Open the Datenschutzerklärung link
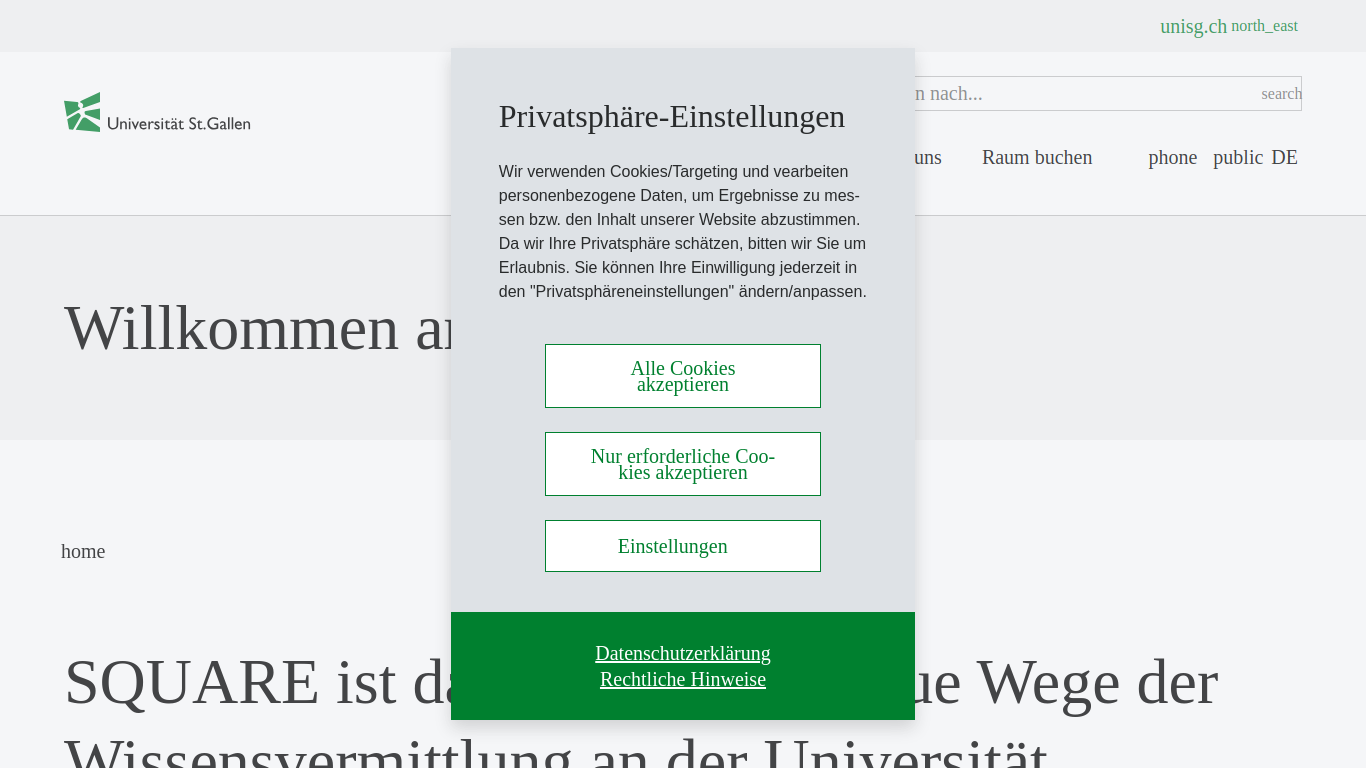1366x768 pixels. (683, 653)
